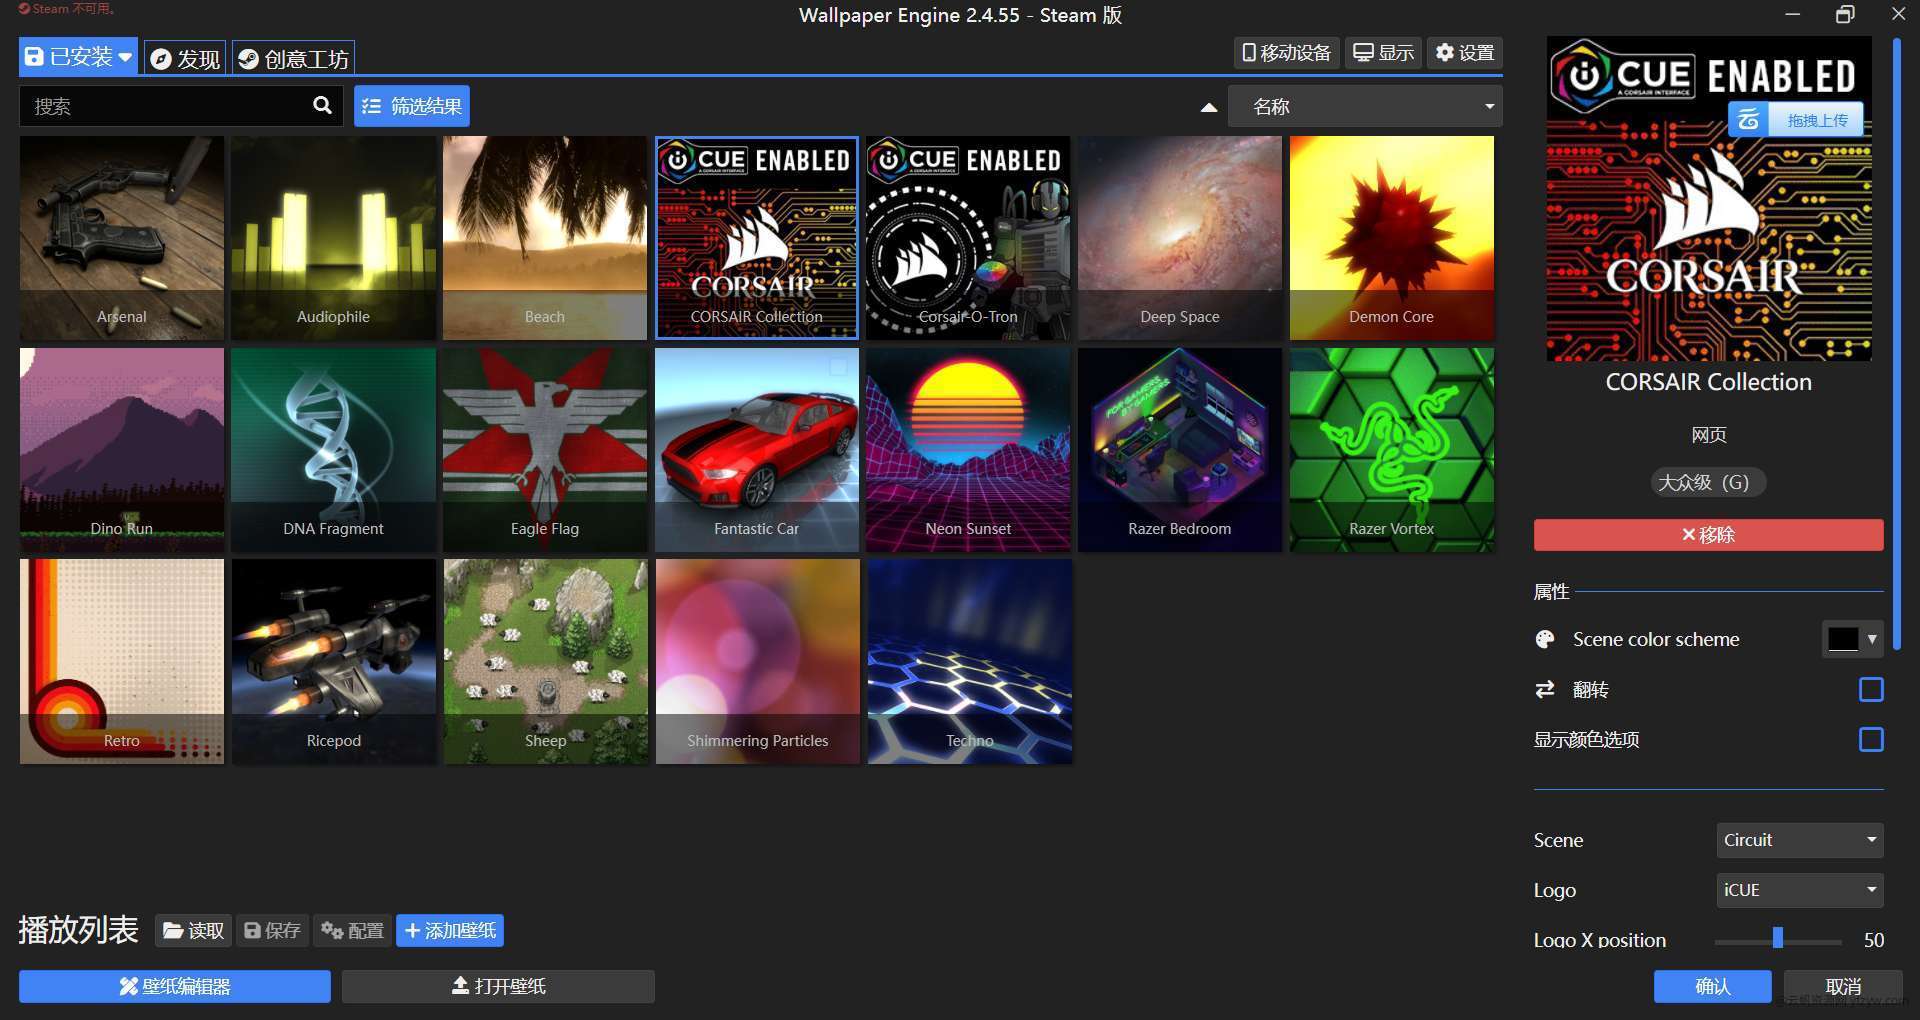Expand the 名称 sort dropdown

click(x=1365, y=107)
